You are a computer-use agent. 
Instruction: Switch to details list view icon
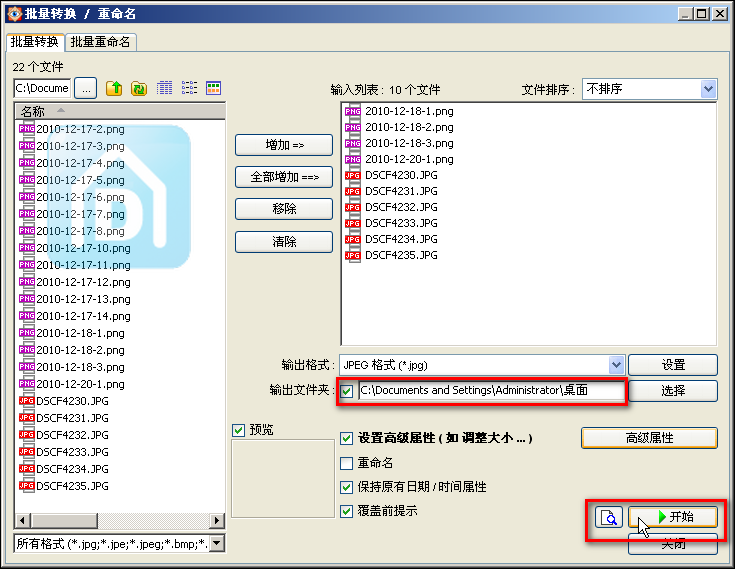[164, 88]
